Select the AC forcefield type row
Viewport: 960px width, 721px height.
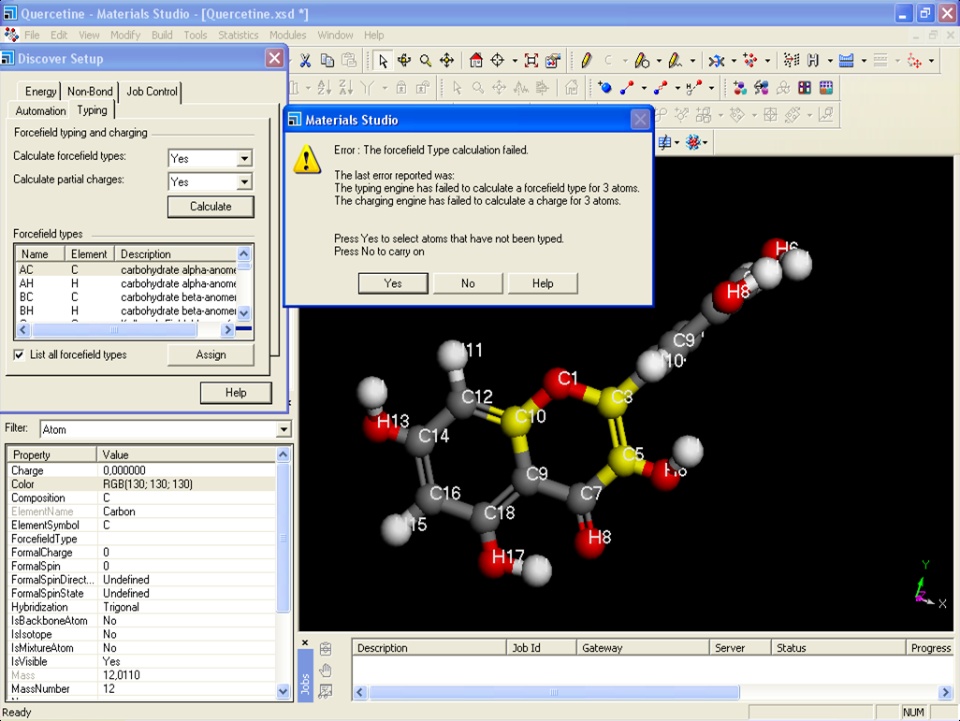(x=126, y=270)
